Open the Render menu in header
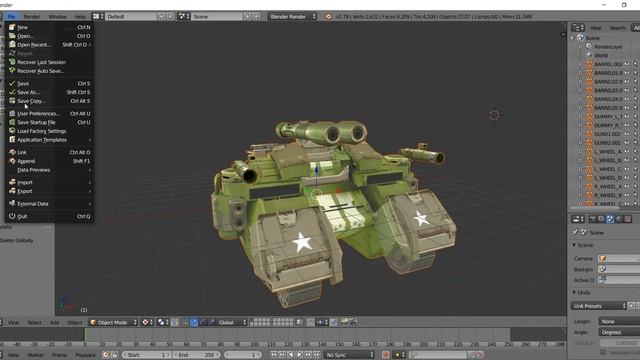Image resolution: width=640 pixels, height=360 pixels. [x=31, y=17]
